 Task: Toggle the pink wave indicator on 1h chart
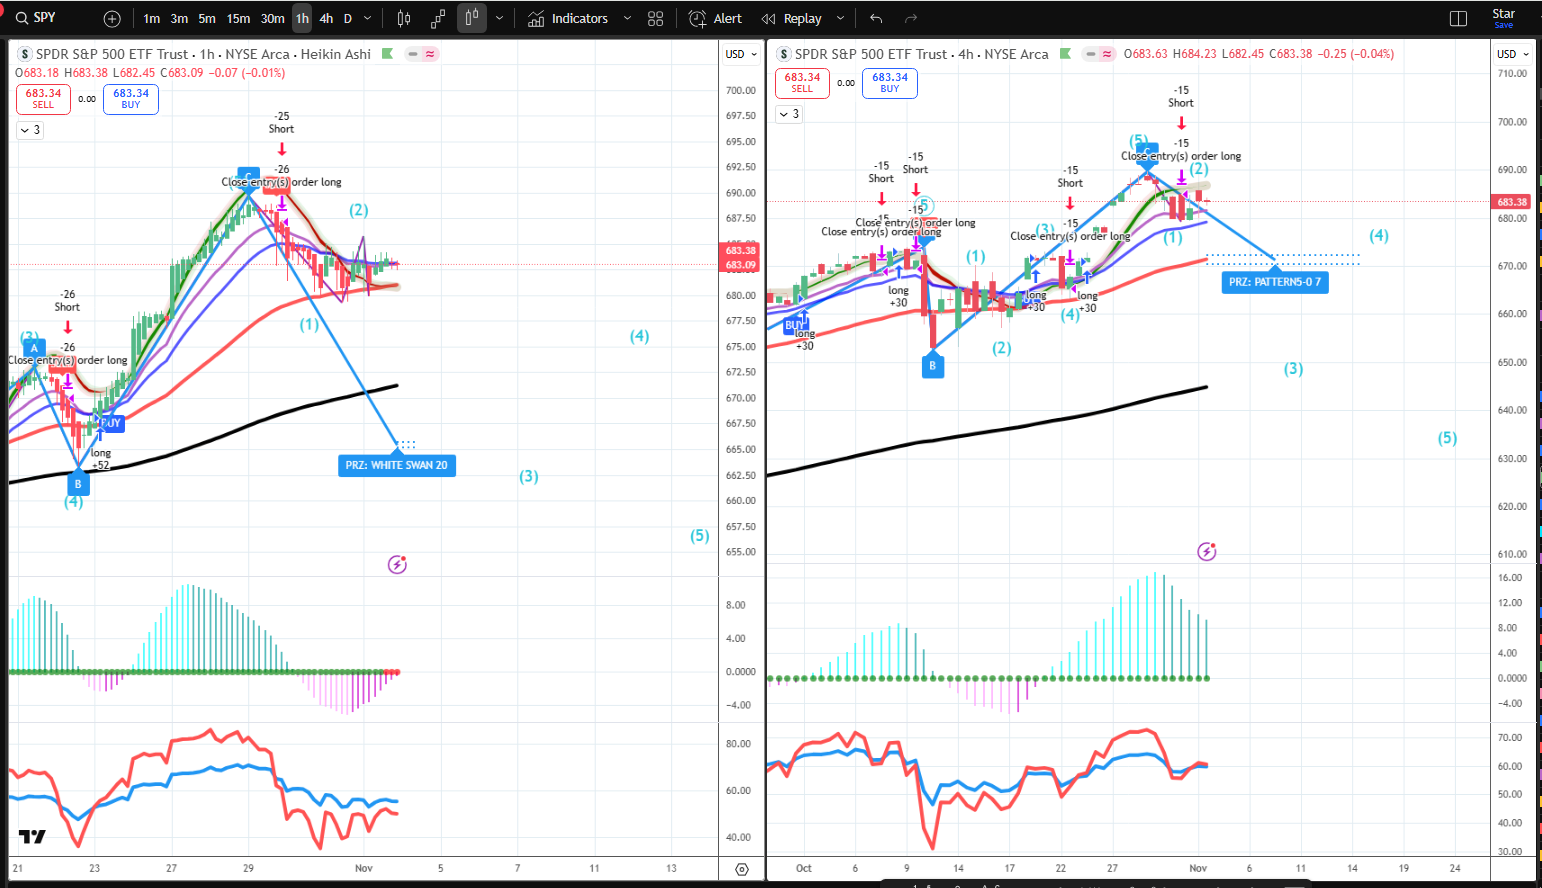pos(431,54)
